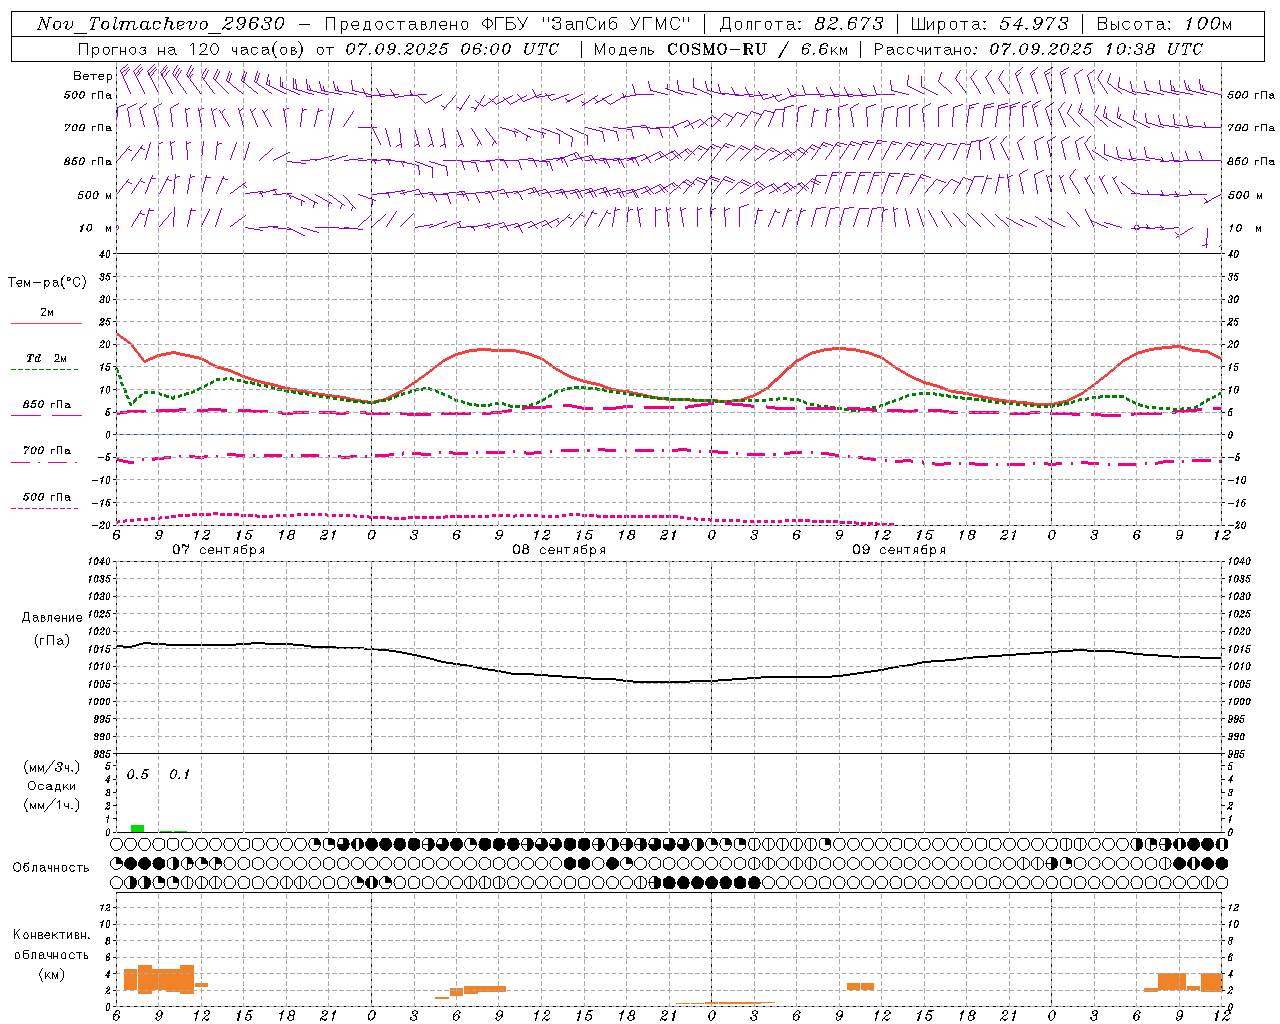Viewport: 1280px width, 1024px height.
Task: Click the Ветер panel label
Action: point(92,76)
